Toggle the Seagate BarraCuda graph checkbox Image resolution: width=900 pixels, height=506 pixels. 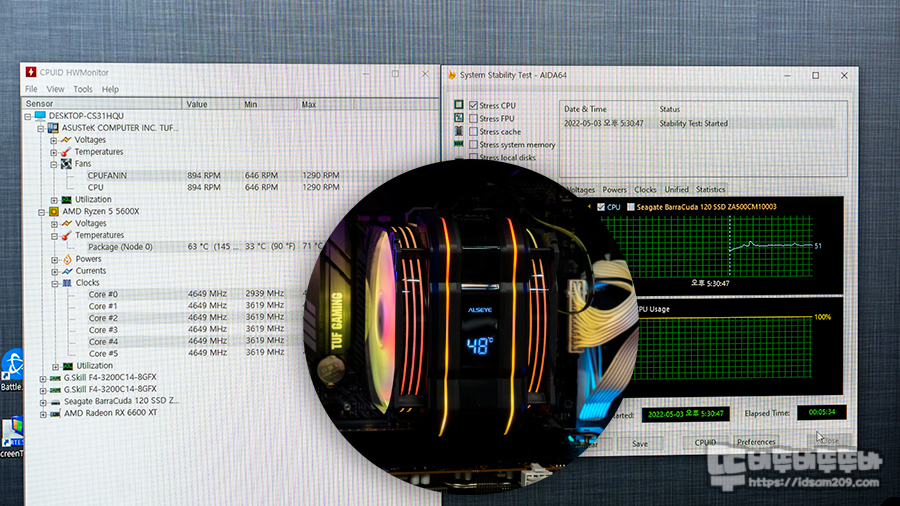tap(631, 207)
